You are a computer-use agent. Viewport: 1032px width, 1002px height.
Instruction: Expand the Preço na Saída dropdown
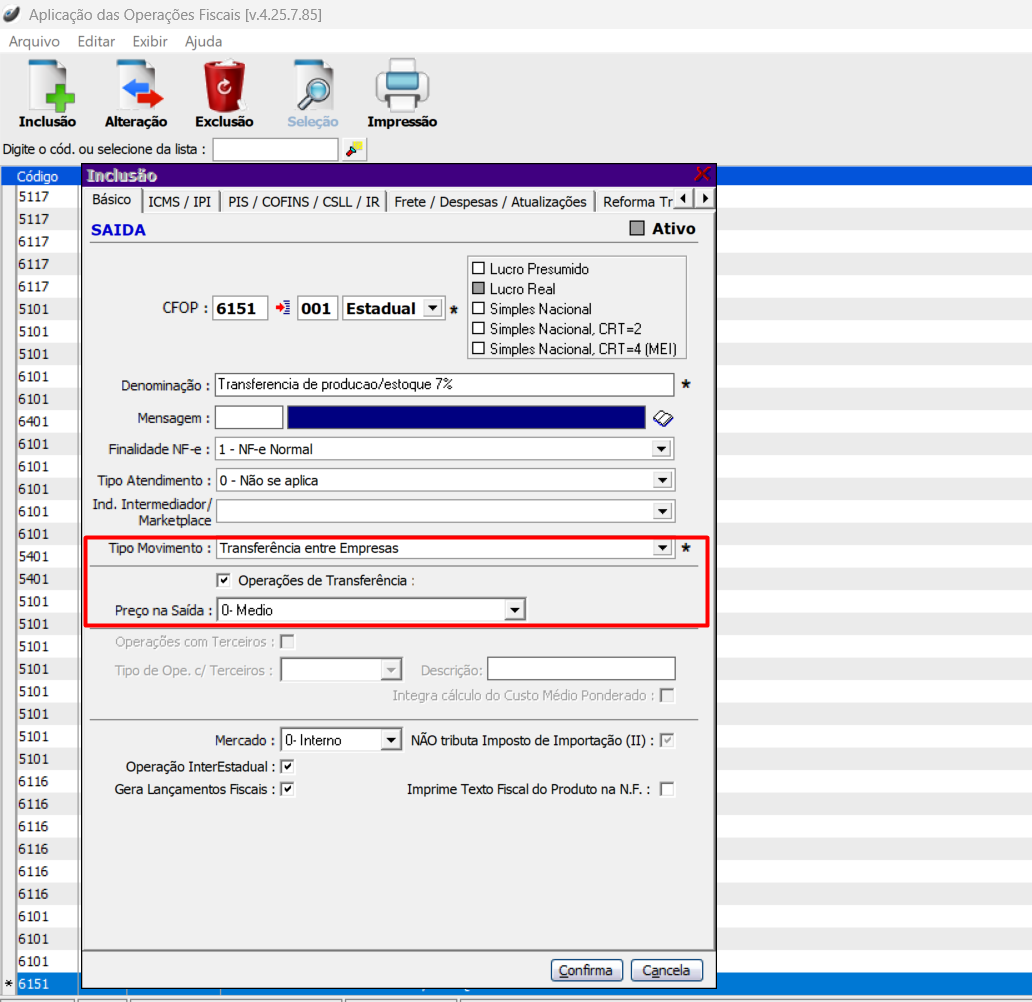[x=514, y=609]
